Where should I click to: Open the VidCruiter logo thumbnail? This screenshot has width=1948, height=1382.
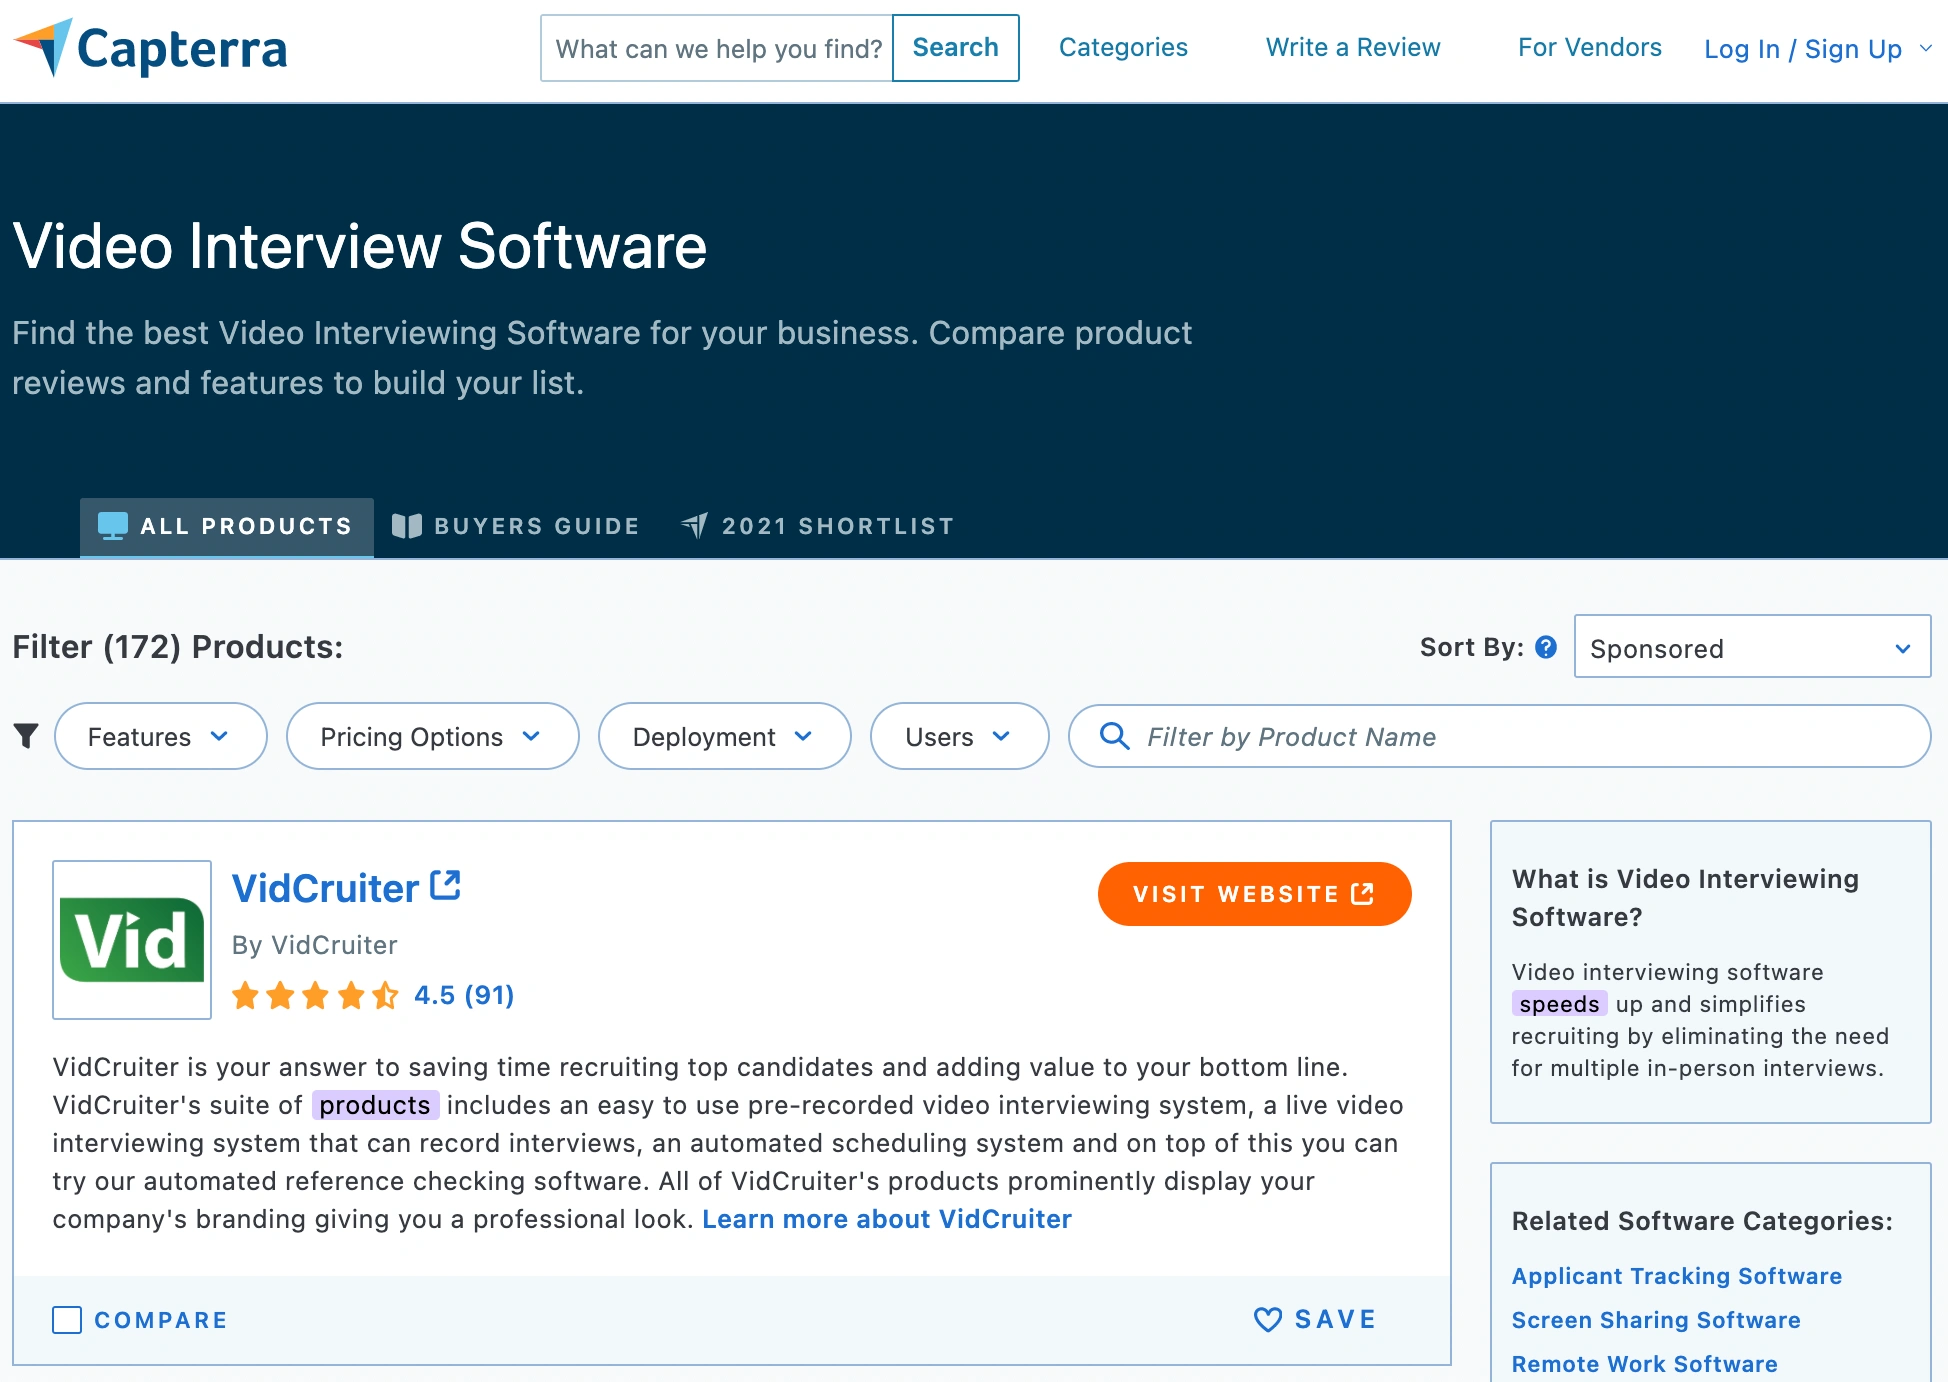(132, 940)
